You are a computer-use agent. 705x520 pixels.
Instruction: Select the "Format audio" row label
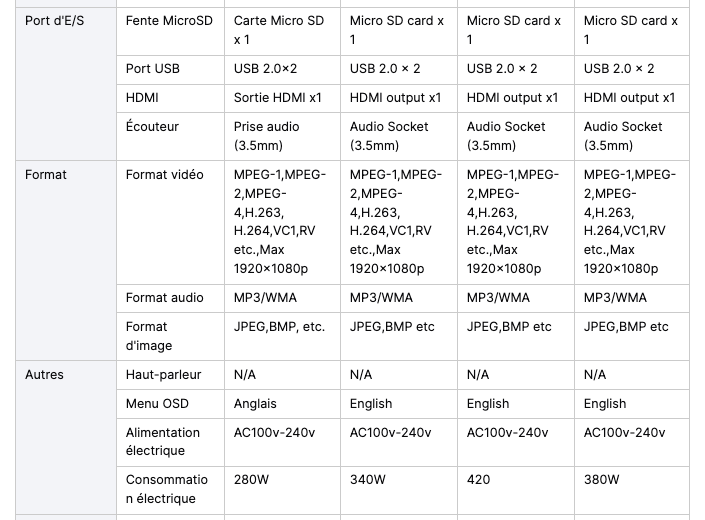pyautogui.click(x=165, y=298)
